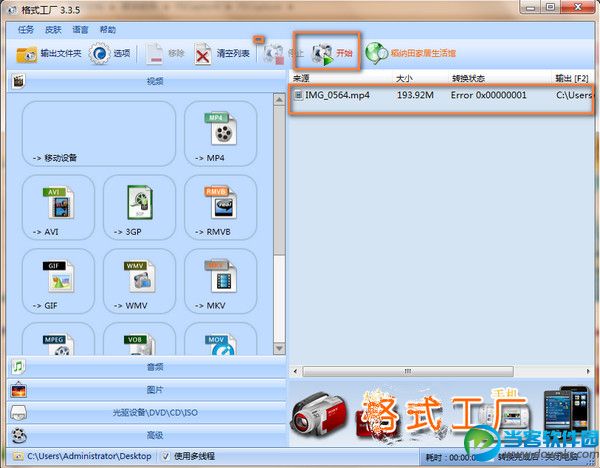Click the format list scroll up arrow

pos(279,99)
